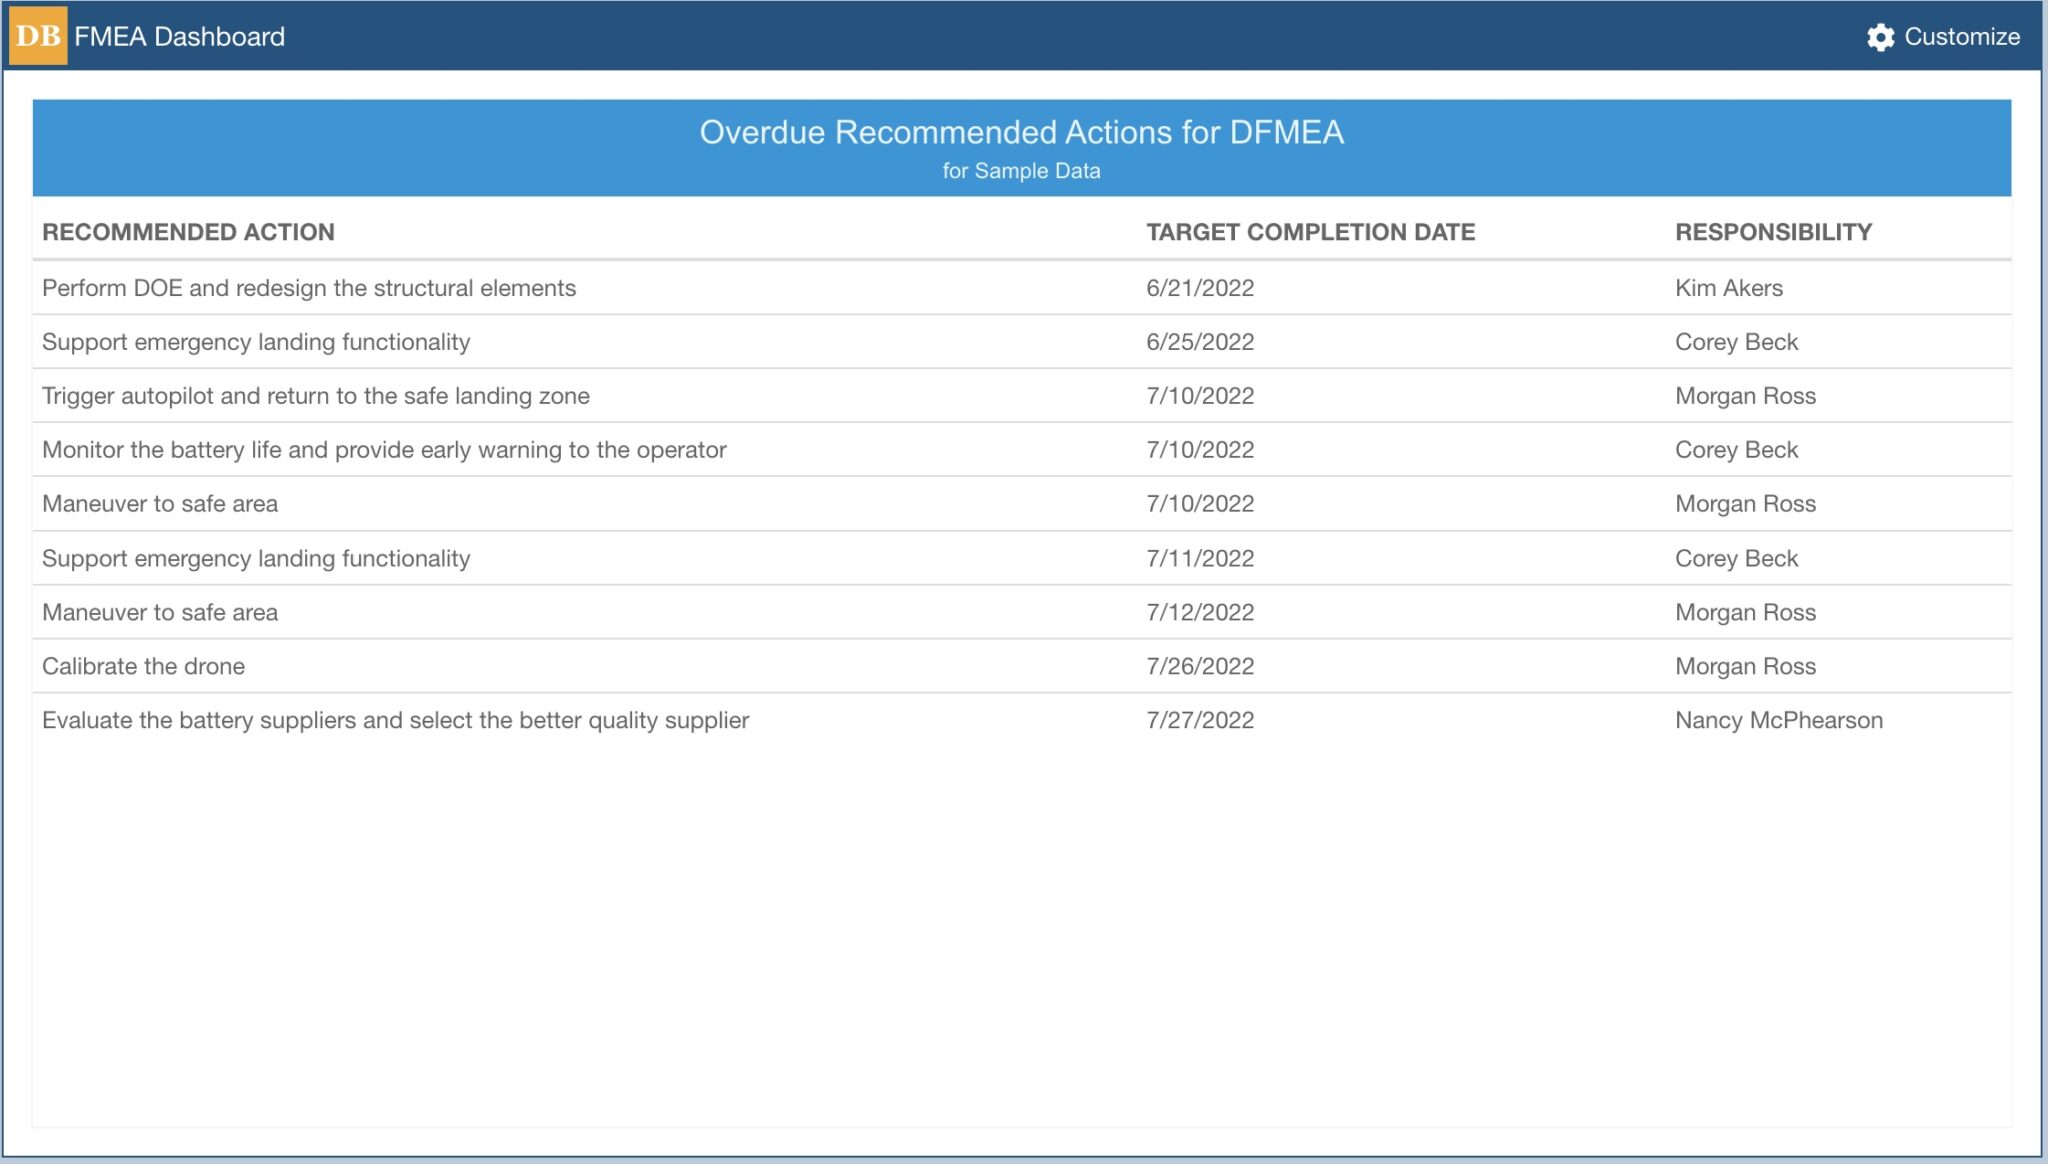The image size is (2048, 1164).
Task: Click Nancy McPhearson in the Responsibility column
Action: [1778, 719]
